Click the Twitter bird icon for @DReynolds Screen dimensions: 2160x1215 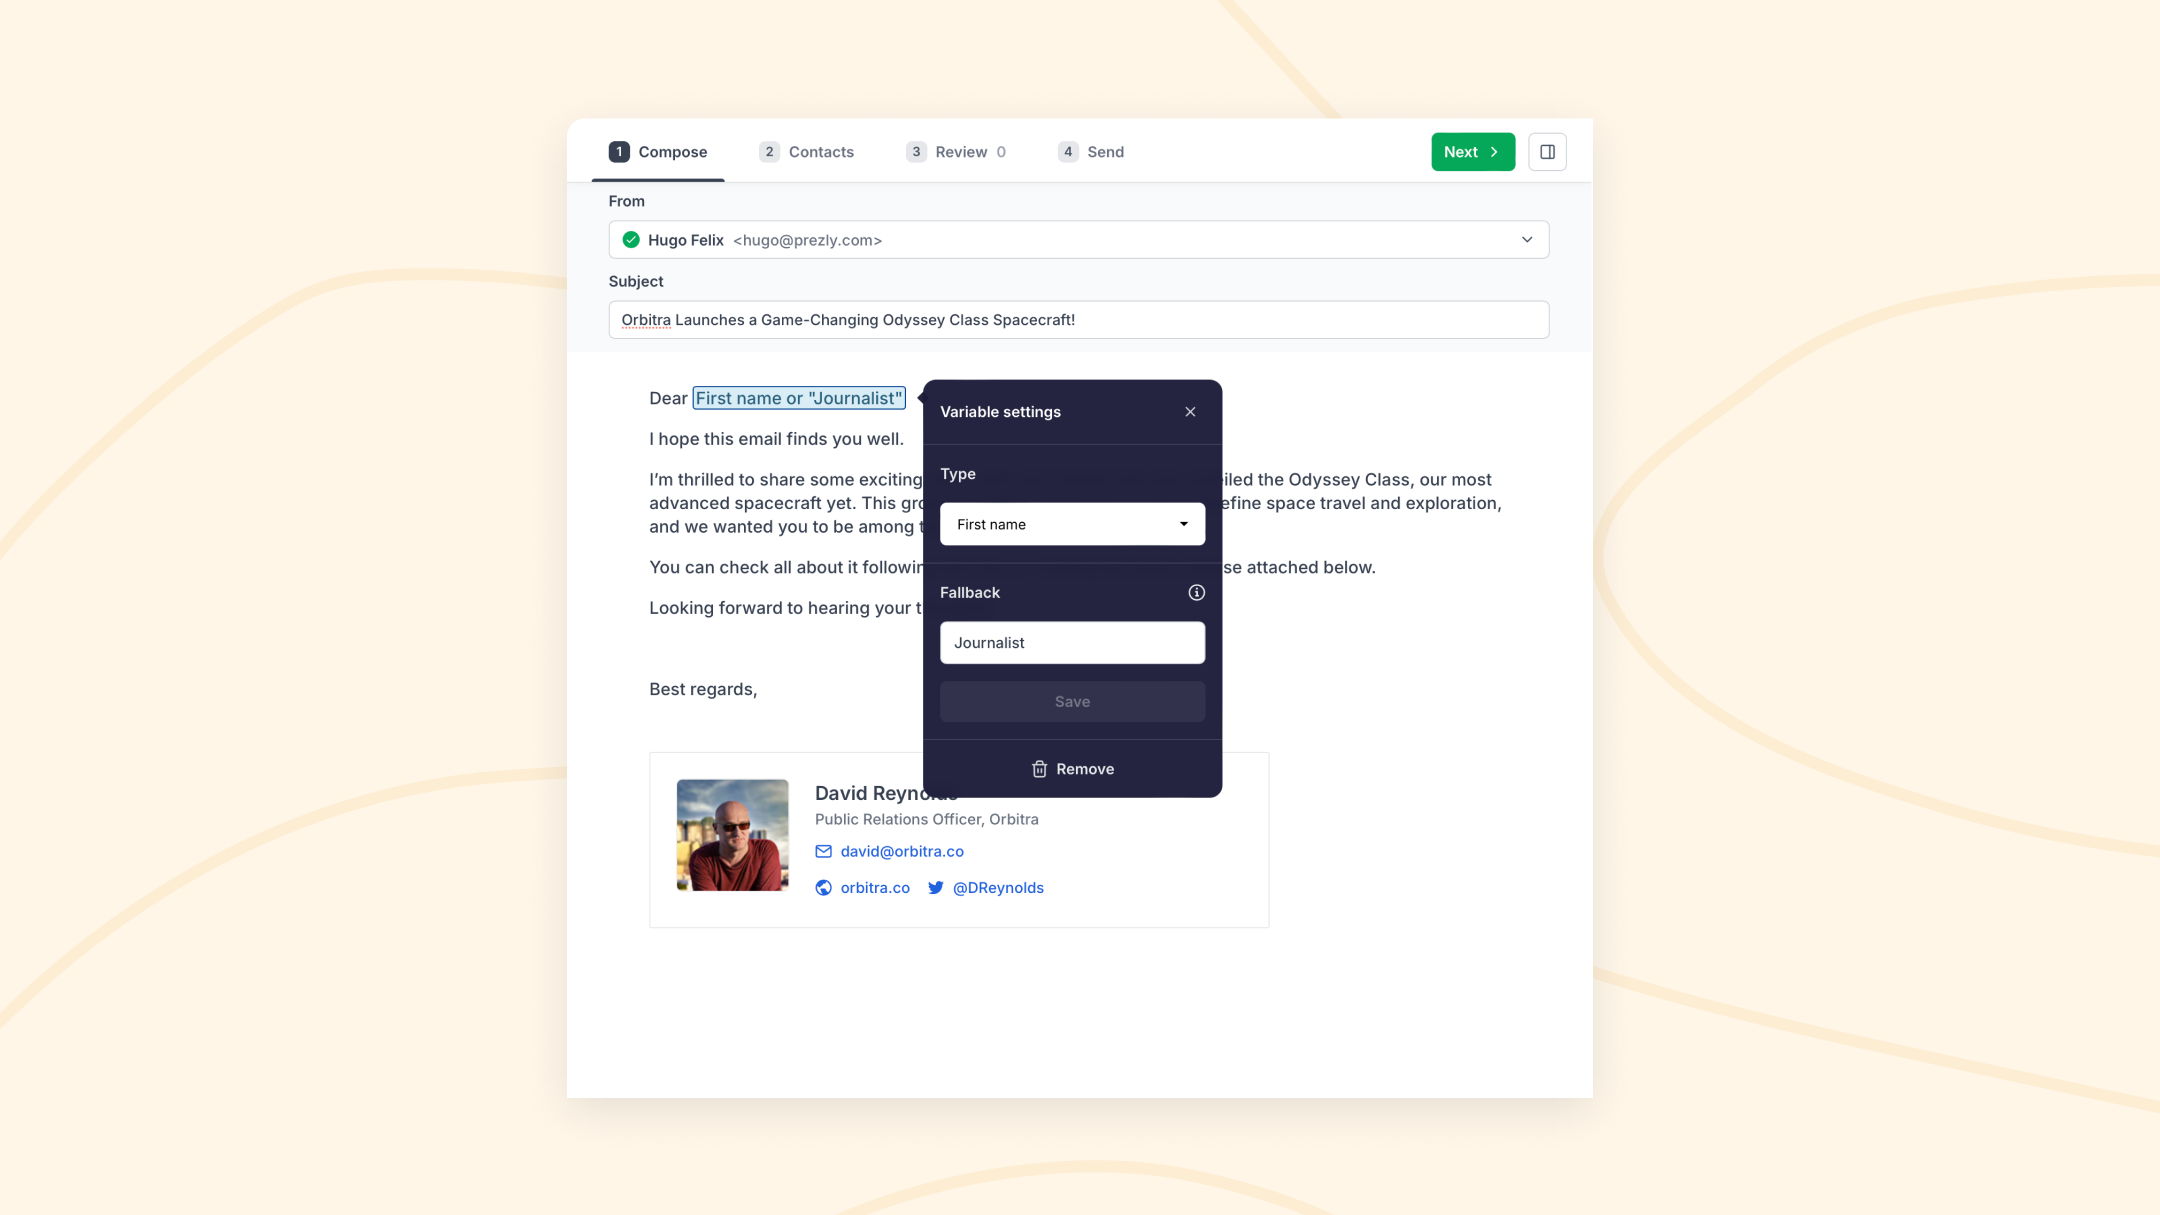coord(935,887)
